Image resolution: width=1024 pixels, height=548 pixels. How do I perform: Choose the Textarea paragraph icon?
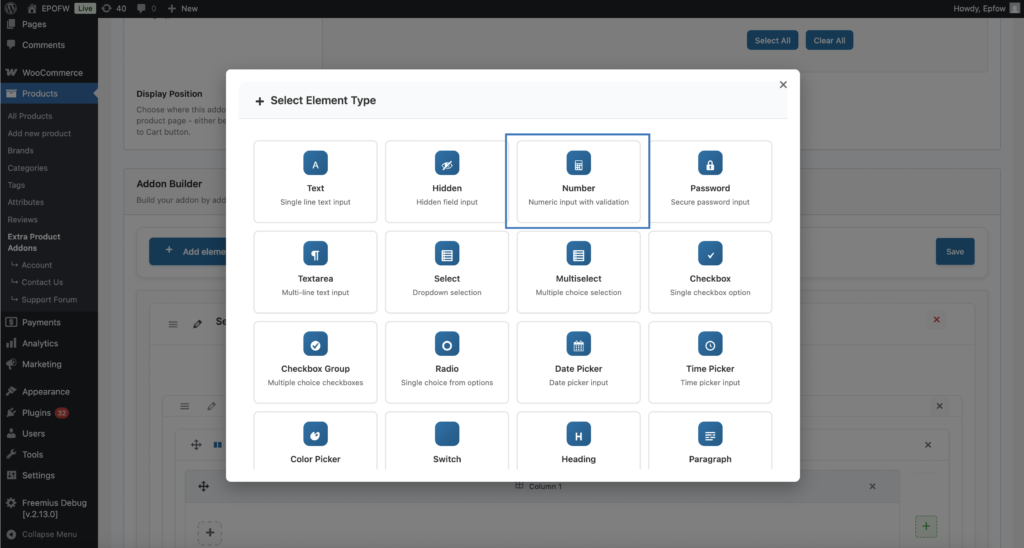coord(315,254)
